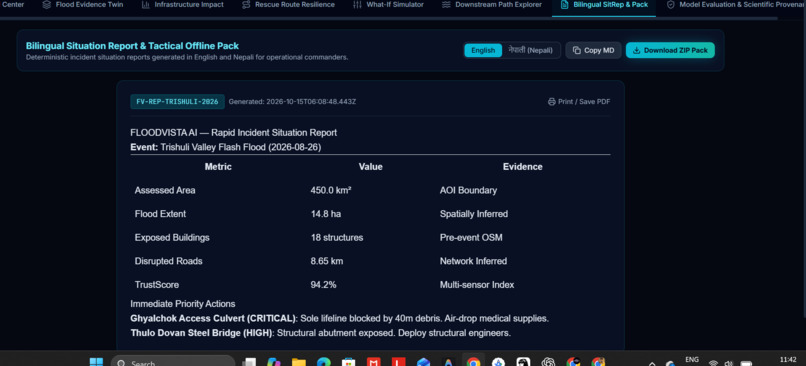Click the Immediate Priority Actions heading
The height and width of the screenshot is (366, 806).
pos(183,304)
